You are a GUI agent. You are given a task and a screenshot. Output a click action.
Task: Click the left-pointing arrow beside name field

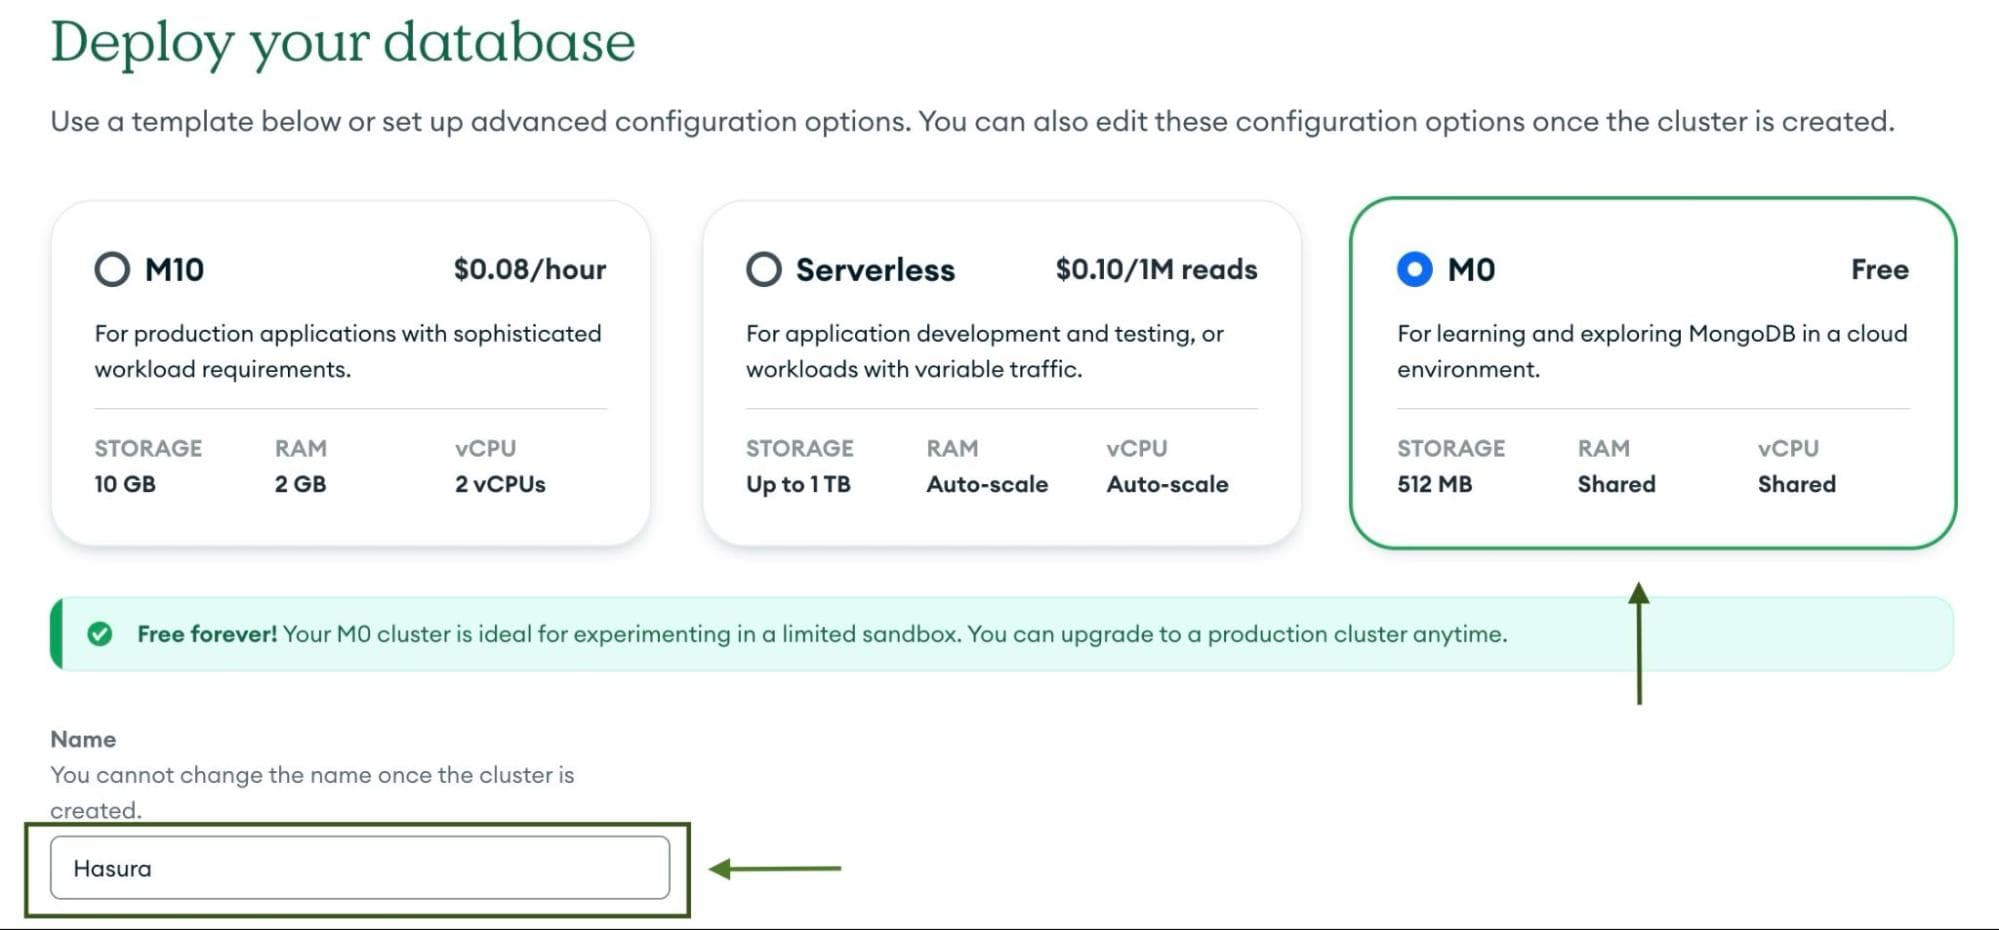coord(775,868)
